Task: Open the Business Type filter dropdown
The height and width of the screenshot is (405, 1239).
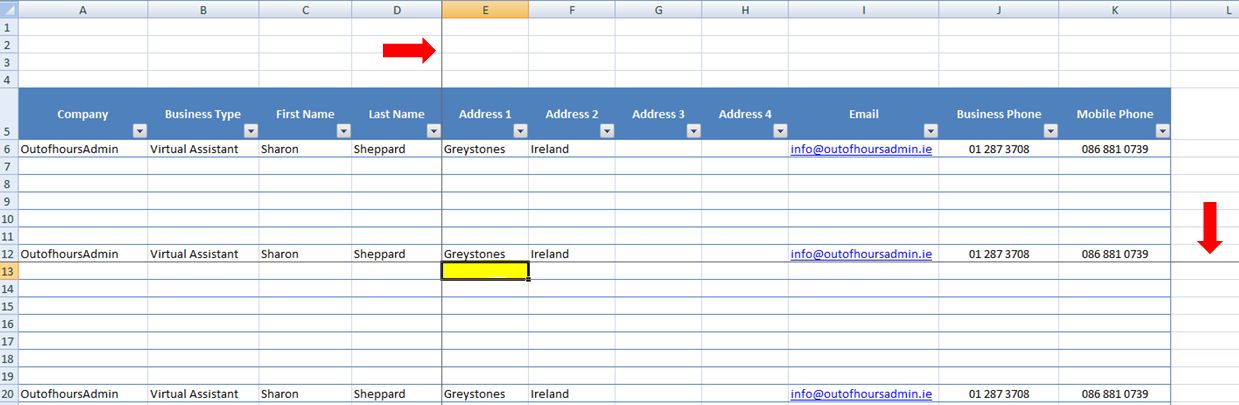Action: coord(251,131)
